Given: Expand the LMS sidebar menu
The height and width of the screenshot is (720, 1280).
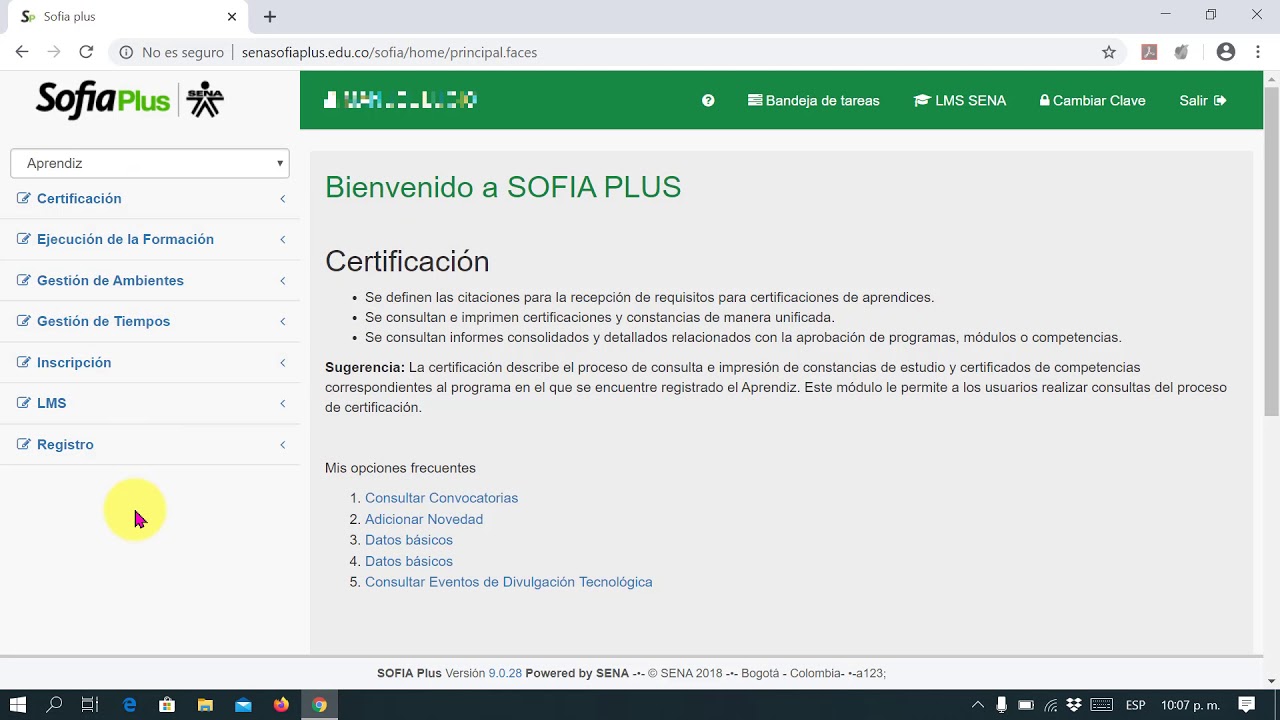Looking at the screenshot, I should pyautogui.click(x=150, y=403).
